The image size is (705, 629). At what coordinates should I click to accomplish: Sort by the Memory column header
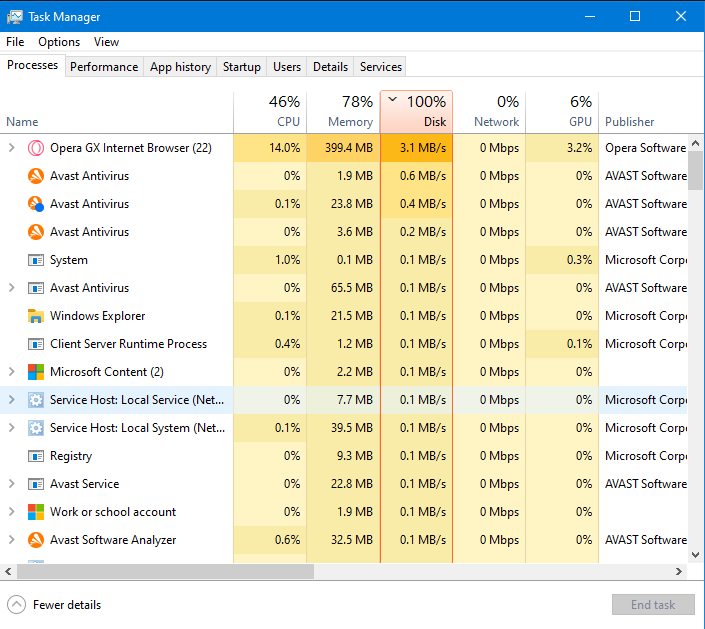tap(343, 112)
